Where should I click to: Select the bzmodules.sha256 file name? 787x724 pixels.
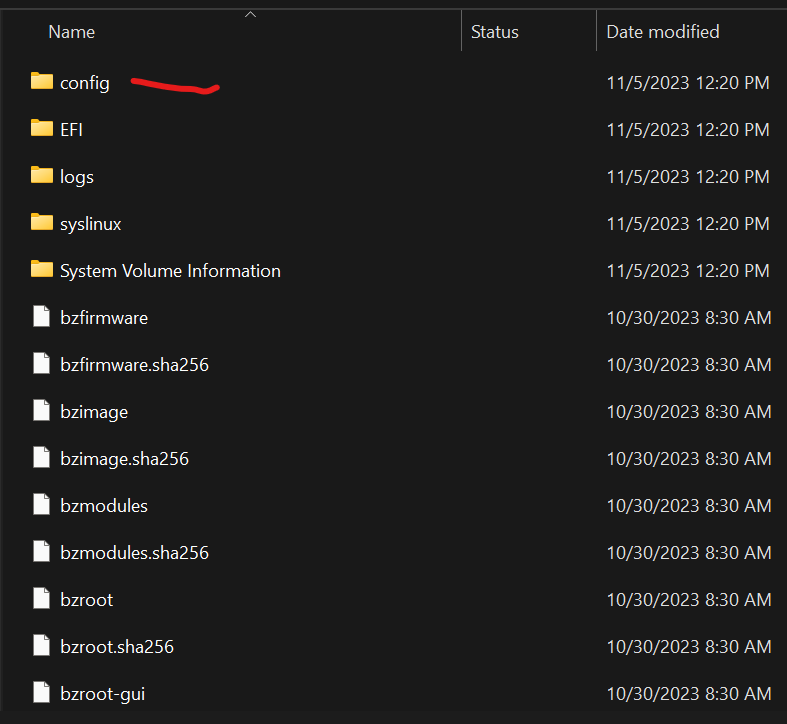135,553
